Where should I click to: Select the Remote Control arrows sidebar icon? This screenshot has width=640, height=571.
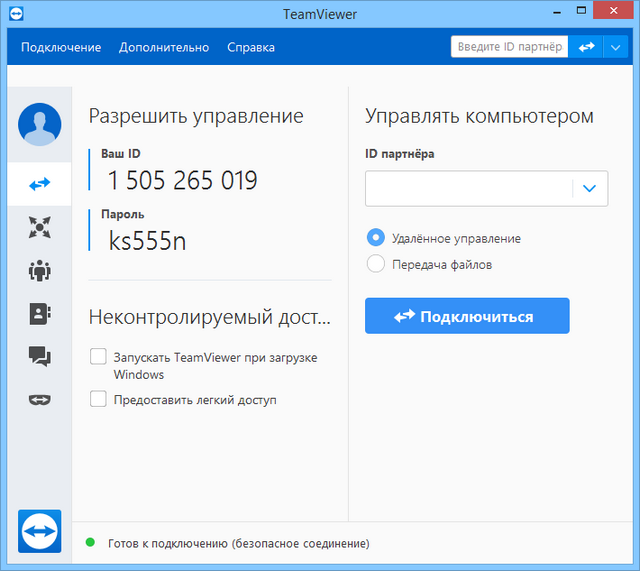pyautogui.click(x=39, y=184)
